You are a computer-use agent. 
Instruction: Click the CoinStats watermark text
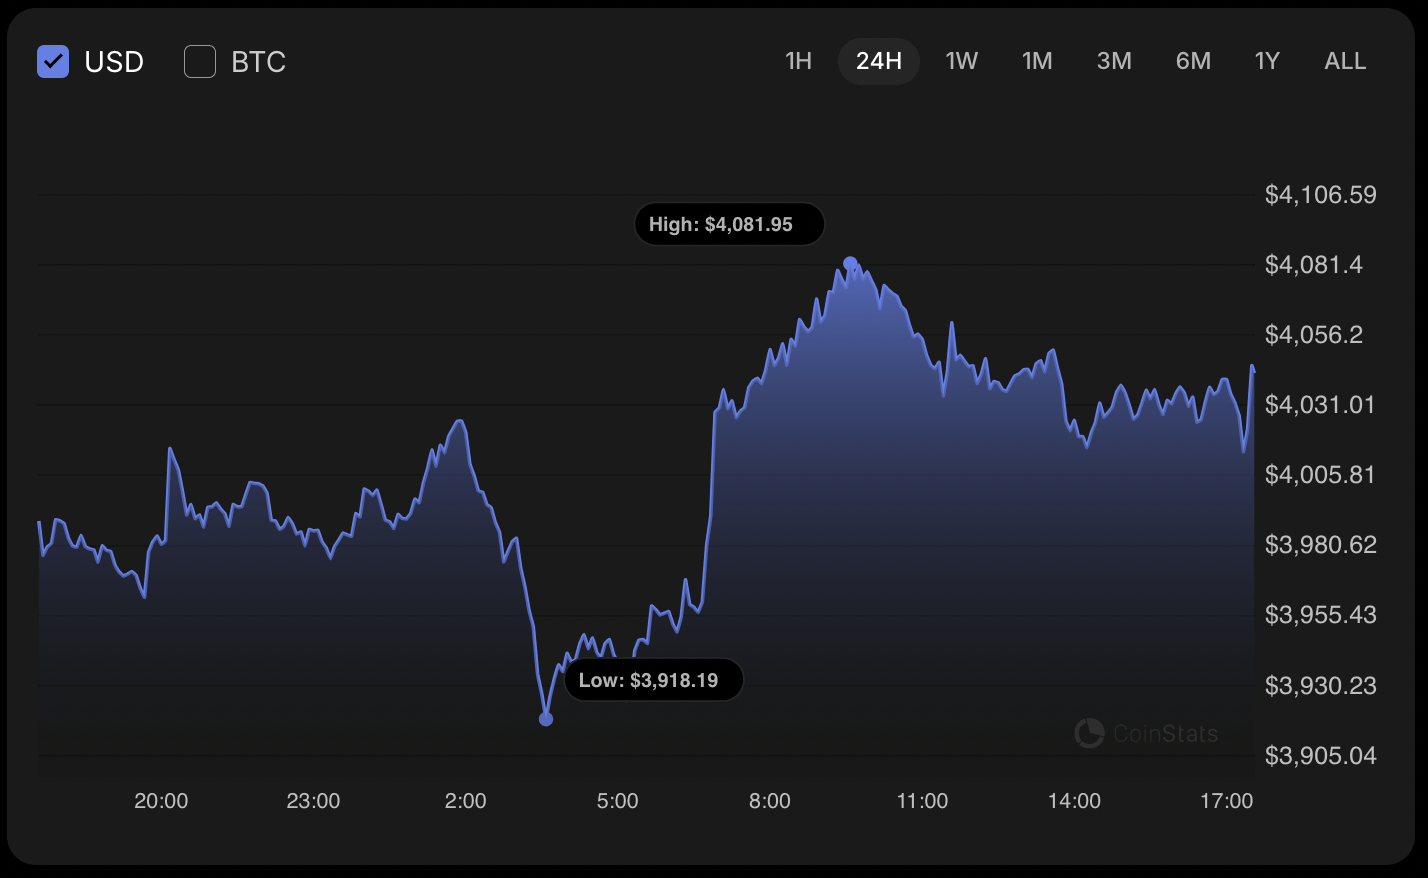[x=1165, y=734]
